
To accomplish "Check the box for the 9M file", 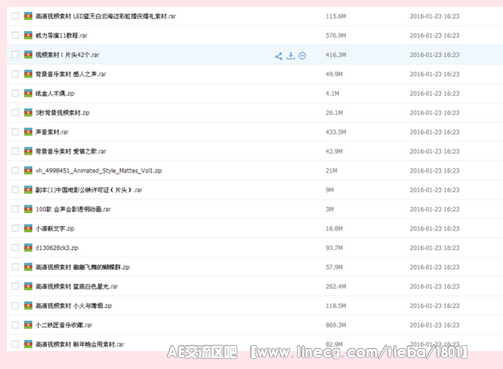I will pos(15,190).
